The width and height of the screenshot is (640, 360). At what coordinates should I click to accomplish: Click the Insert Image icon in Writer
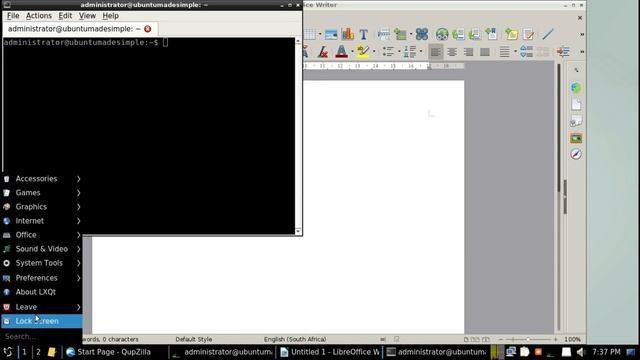pyautogui.click(x=331, y=34)
